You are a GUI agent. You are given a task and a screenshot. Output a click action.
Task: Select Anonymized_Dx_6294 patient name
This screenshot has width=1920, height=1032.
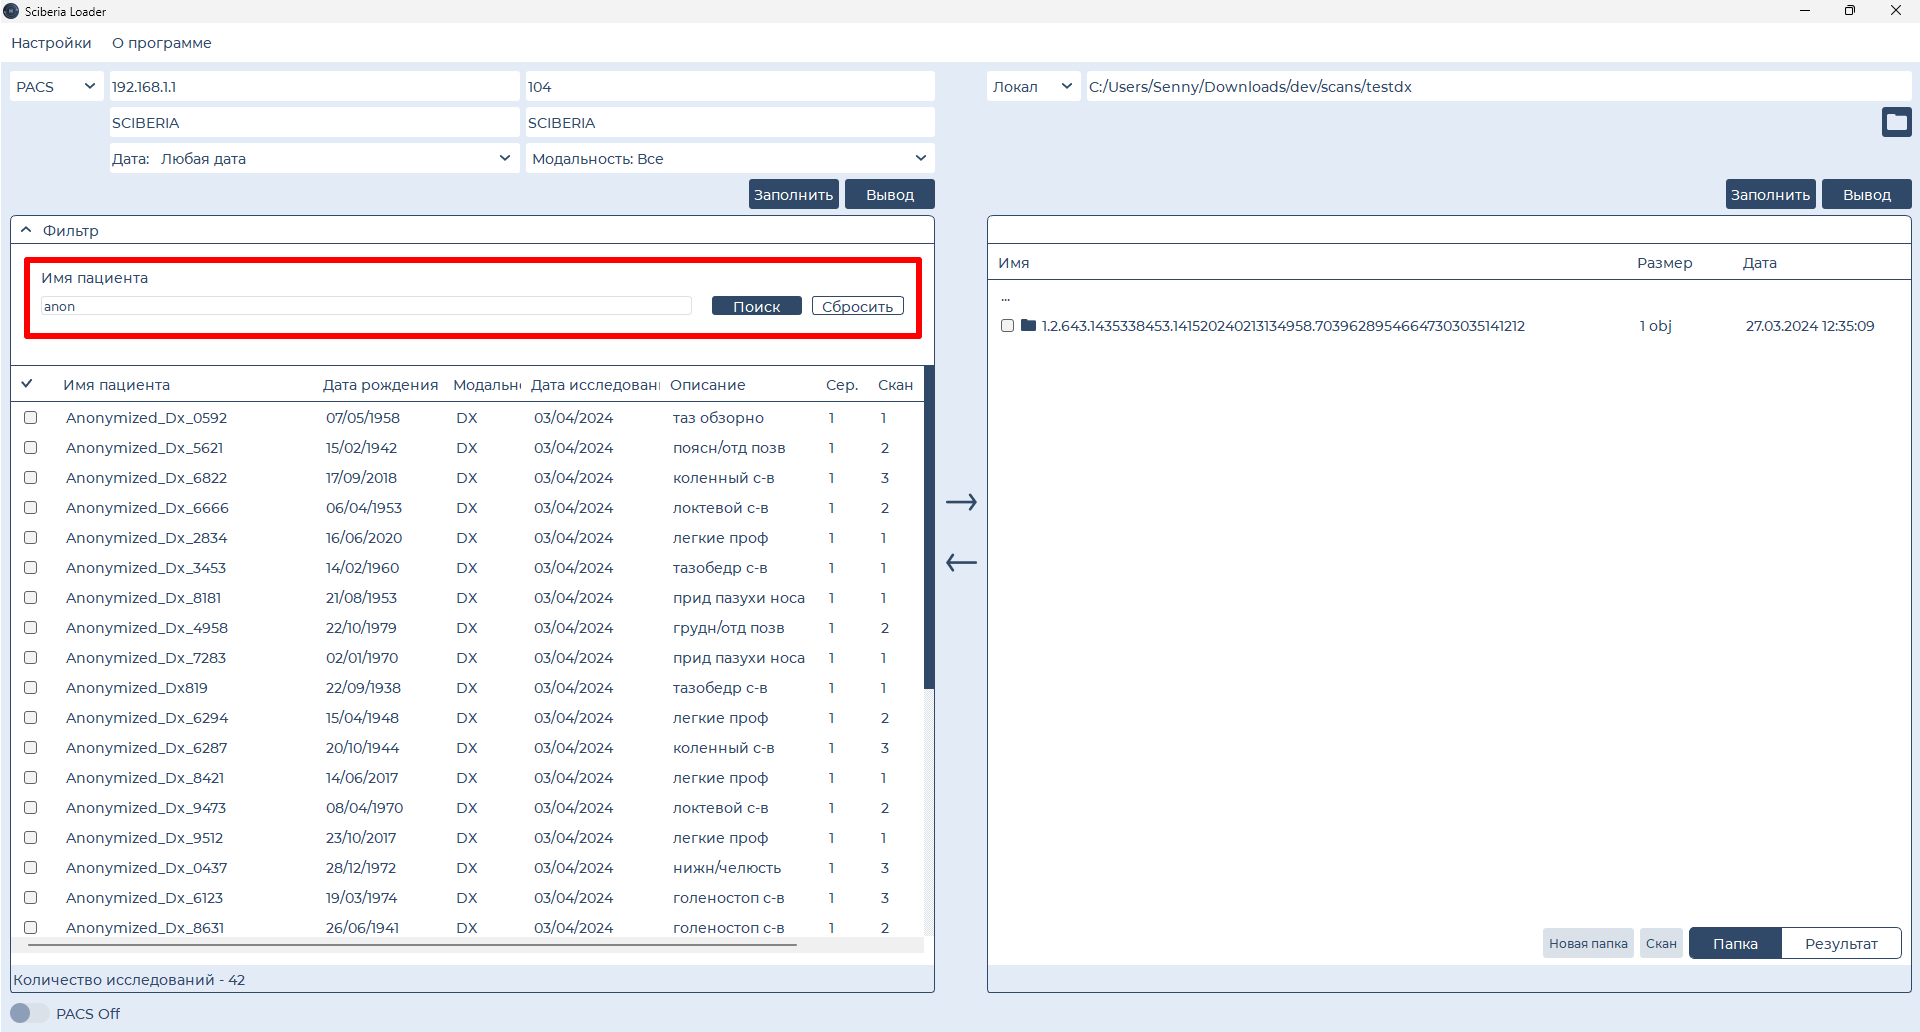pos(147,718)
